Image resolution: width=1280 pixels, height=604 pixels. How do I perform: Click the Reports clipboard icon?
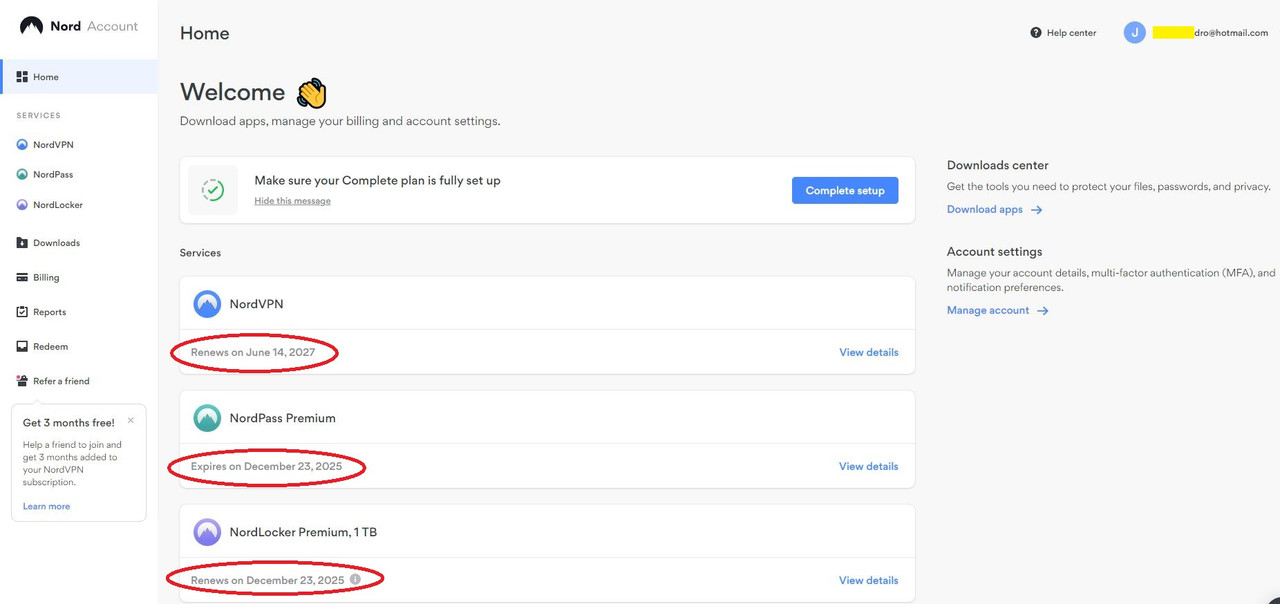pyautogui.click(x=22, y=312)
